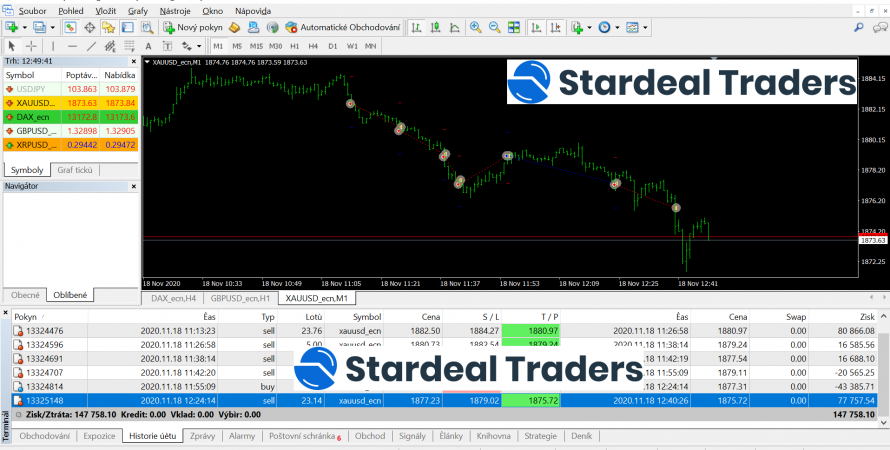Image resolution: width=890 pixels, height=450 pixels.
Task: Tile windows with the grid icon
Action: point(514,27)
